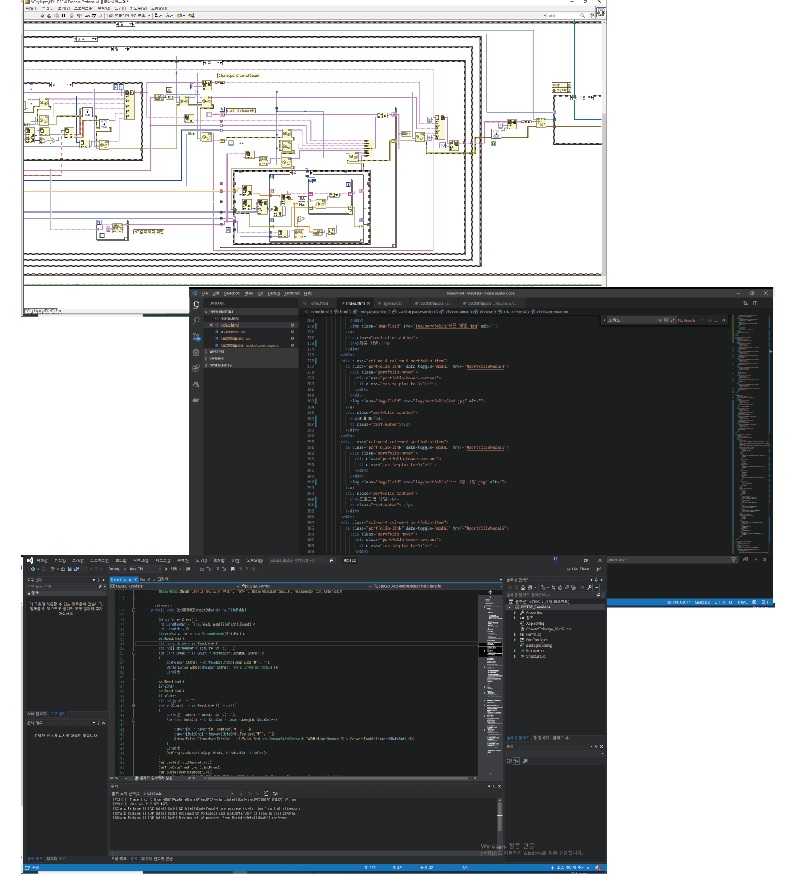This screenshot has height=876, width=788.
Task: Select Form1.cs document tab in Visual Studio
Action: [x=122, y=579]
